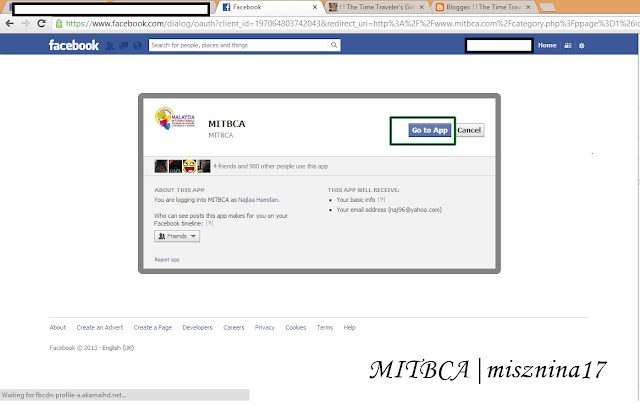Click the Home link
The image size is (640, 405).
(x=547, y=45)
